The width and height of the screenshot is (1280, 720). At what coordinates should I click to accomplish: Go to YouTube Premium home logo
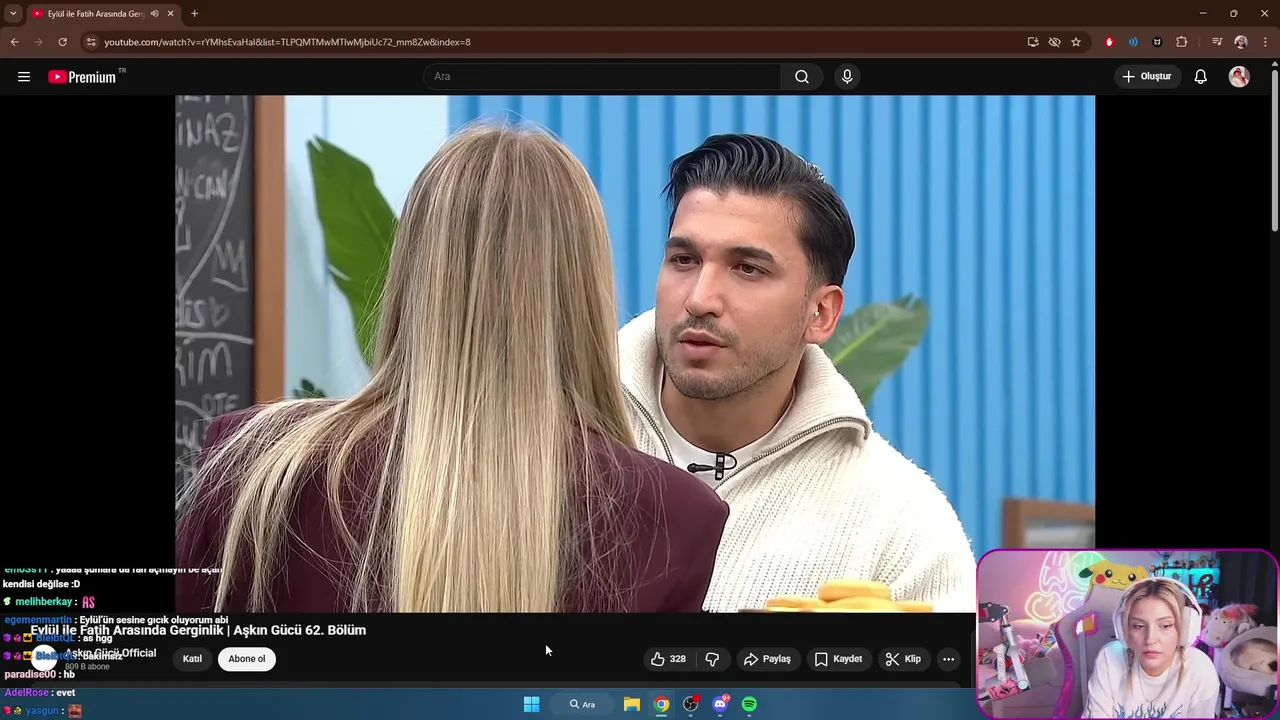[84, 77]
